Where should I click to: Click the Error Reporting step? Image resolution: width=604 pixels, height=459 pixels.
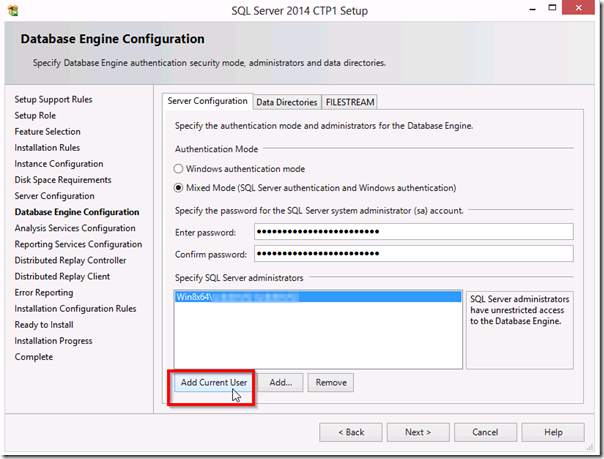(x=44, y=293)
